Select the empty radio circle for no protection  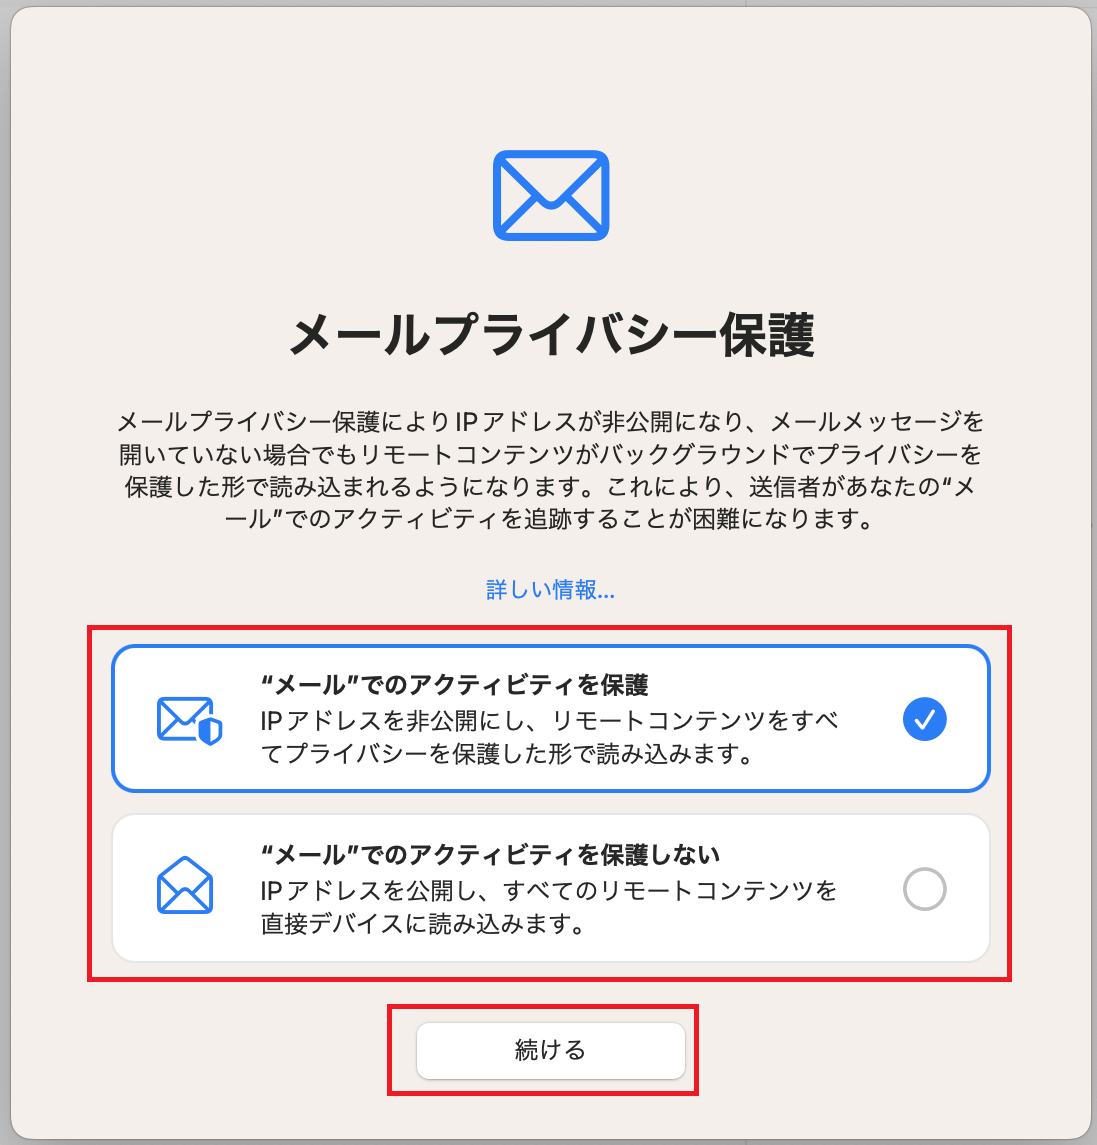925,889
